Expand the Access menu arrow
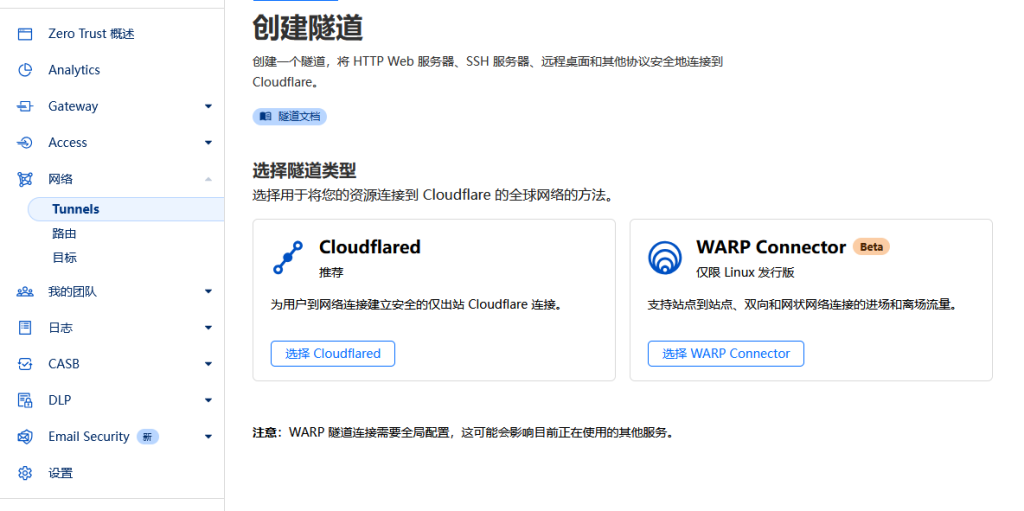 (208, 142)
